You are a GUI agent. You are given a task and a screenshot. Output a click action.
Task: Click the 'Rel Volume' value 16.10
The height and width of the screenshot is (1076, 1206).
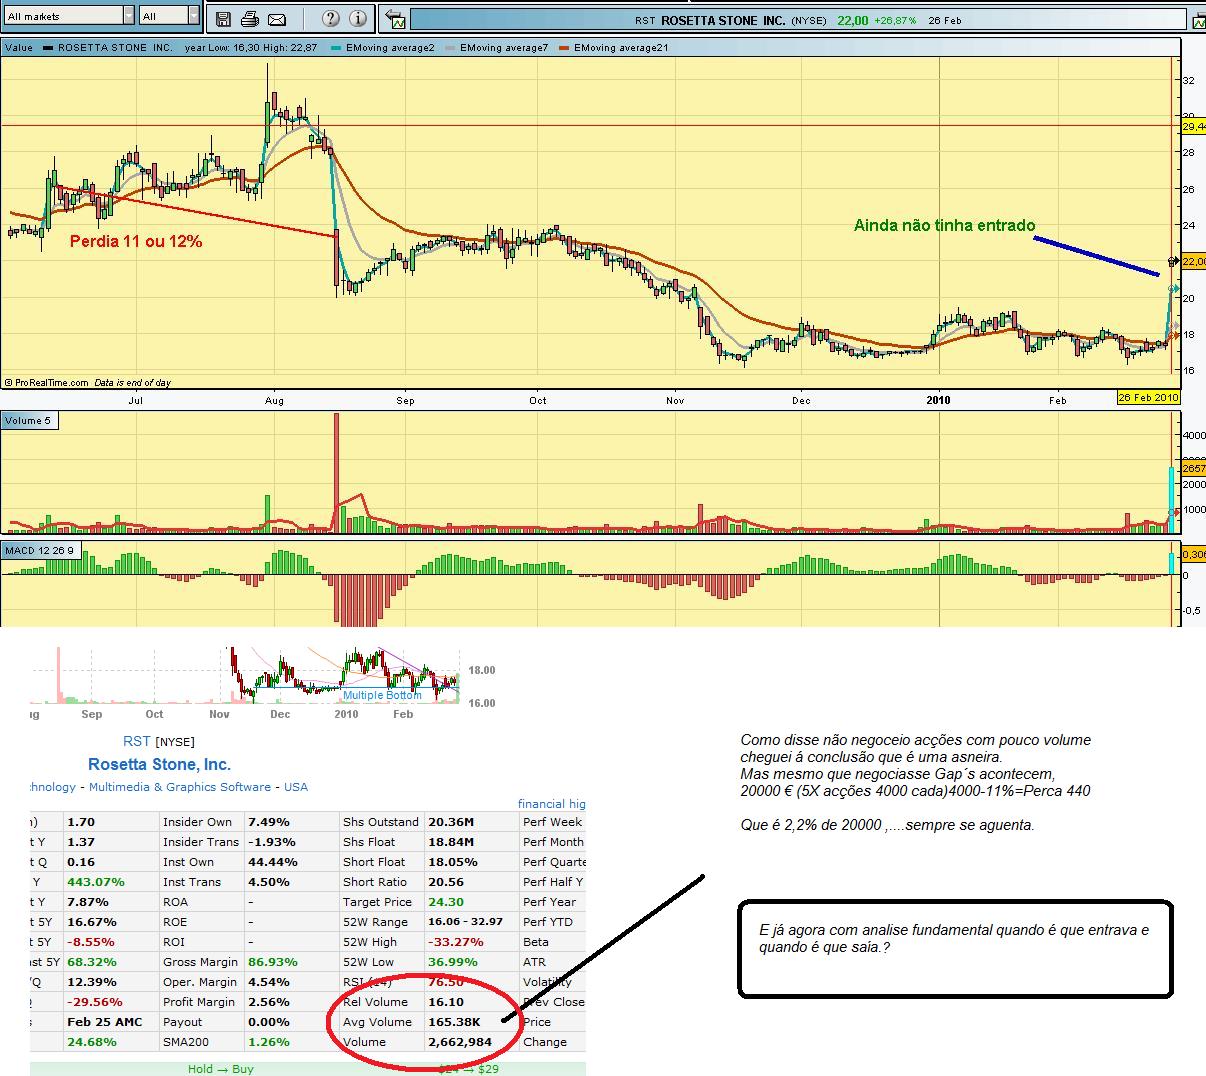coord(446,1002)
